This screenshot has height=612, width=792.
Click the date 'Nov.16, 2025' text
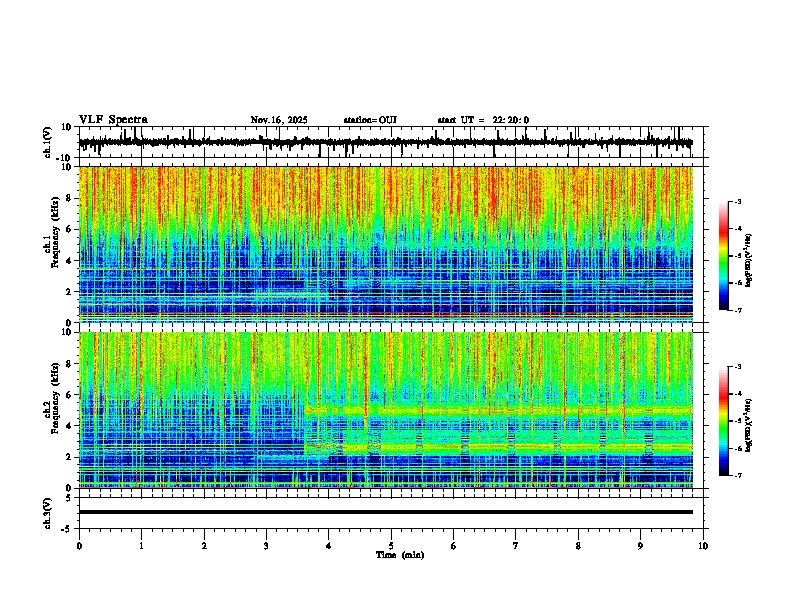click(x=279, y=120)
